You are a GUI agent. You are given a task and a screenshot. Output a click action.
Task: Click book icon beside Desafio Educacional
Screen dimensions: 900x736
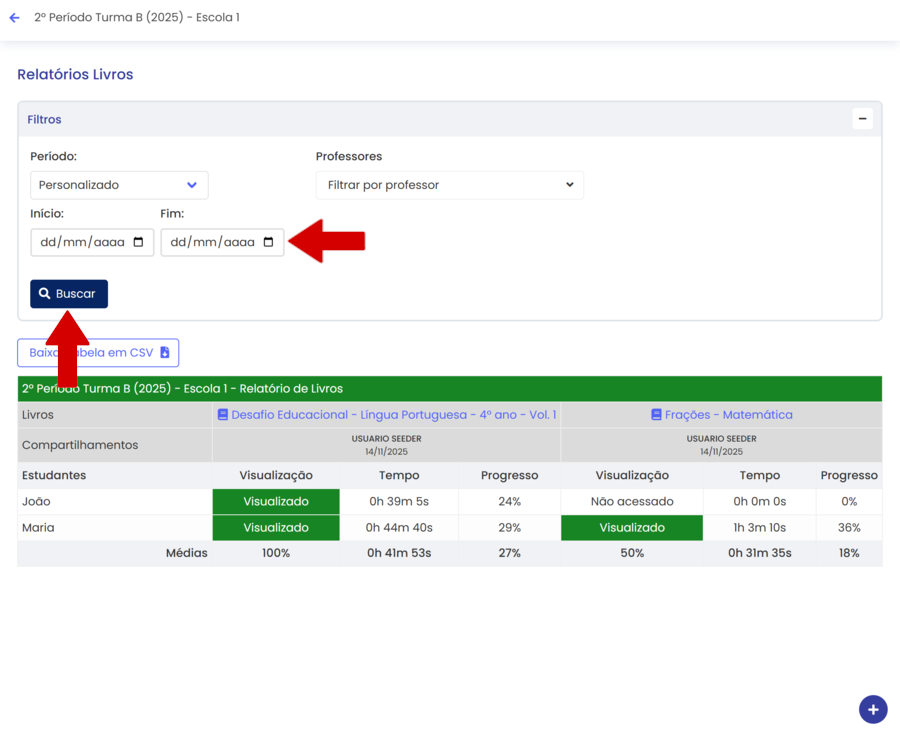click(223, 415)
